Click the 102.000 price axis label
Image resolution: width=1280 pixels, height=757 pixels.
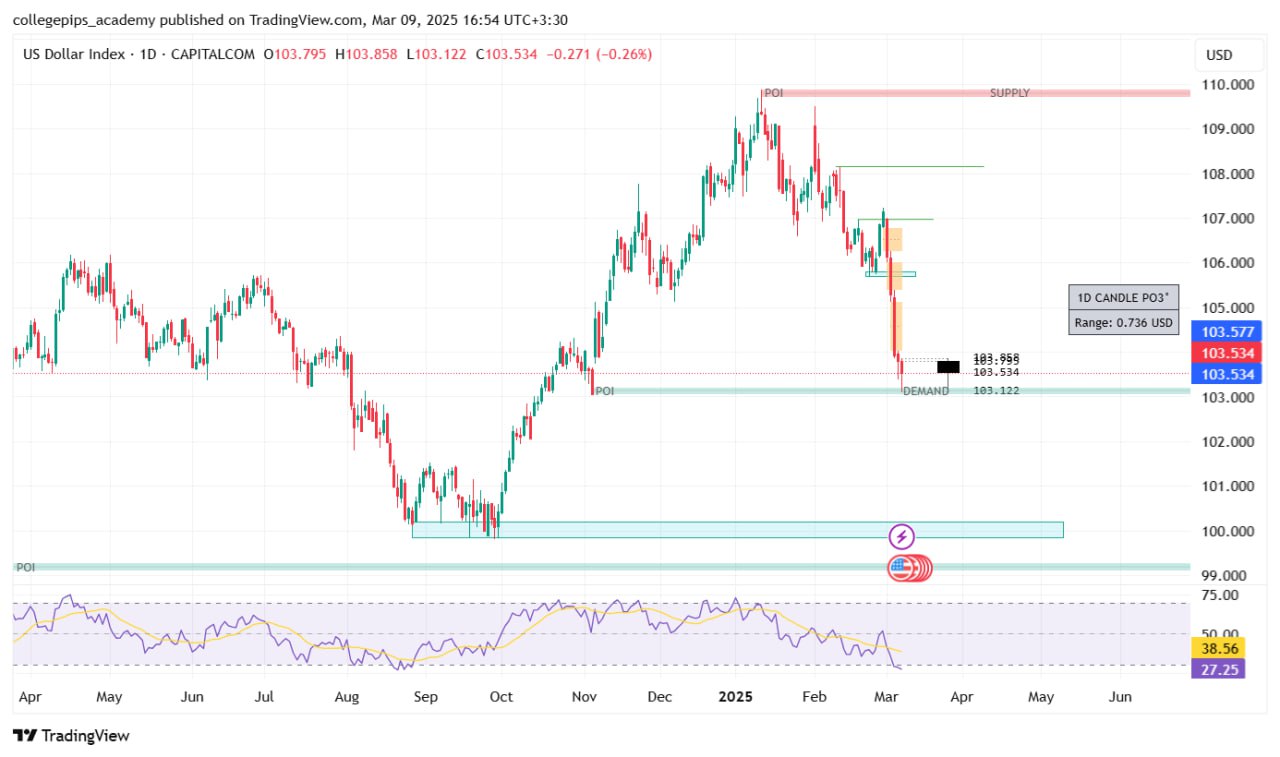[1227, 442]
